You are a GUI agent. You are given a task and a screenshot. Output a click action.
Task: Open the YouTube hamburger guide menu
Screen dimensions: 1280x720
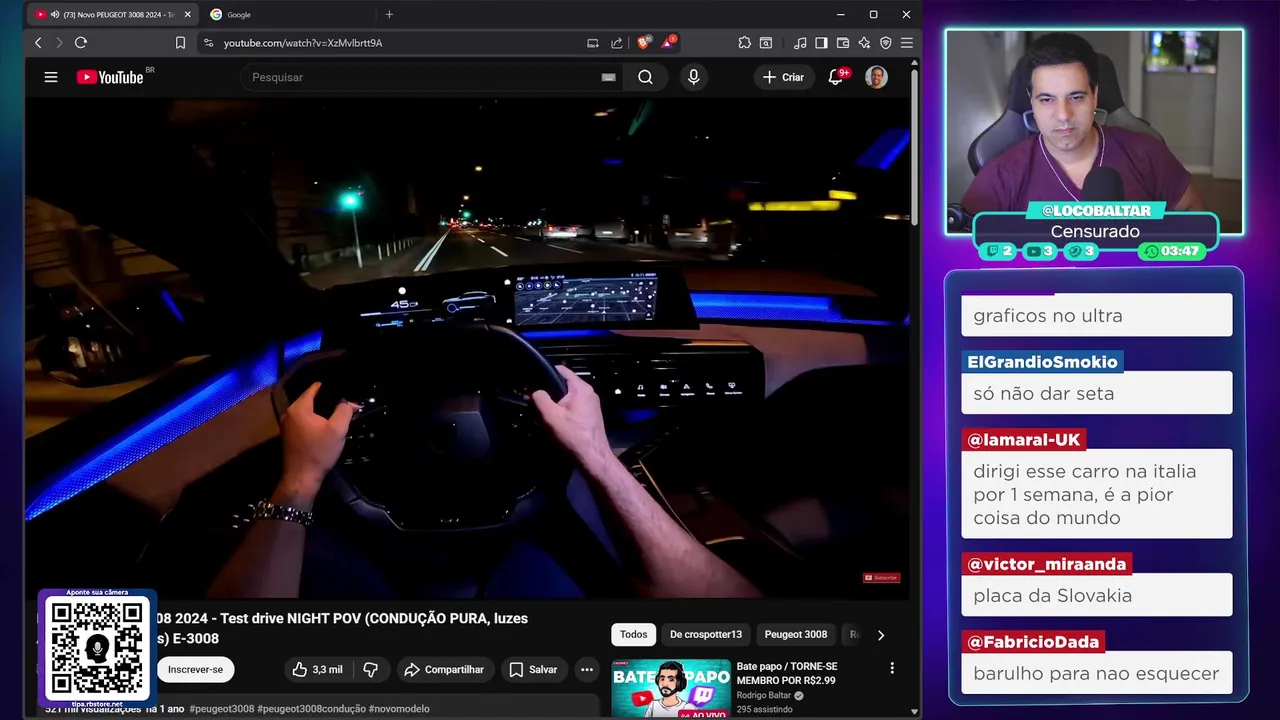click(51, 77)
